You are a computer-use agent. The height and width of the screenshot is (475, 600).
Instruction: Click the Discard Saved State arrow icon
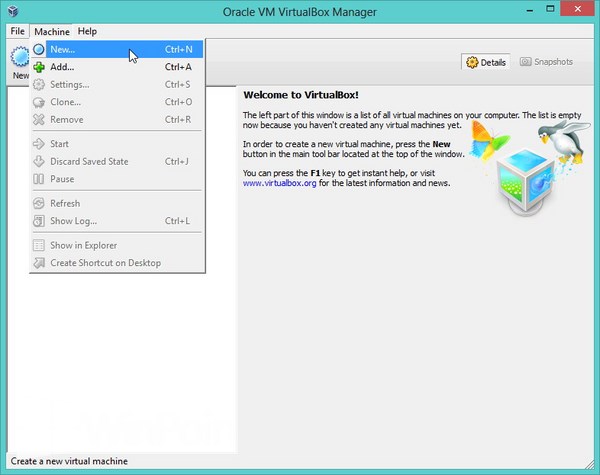[39, 162]
